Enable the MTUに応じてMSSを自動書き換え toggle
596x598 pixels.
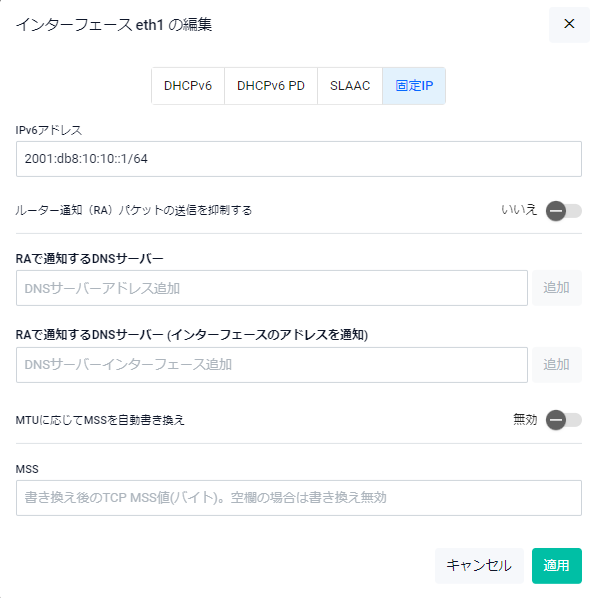(x=563, y=420)
